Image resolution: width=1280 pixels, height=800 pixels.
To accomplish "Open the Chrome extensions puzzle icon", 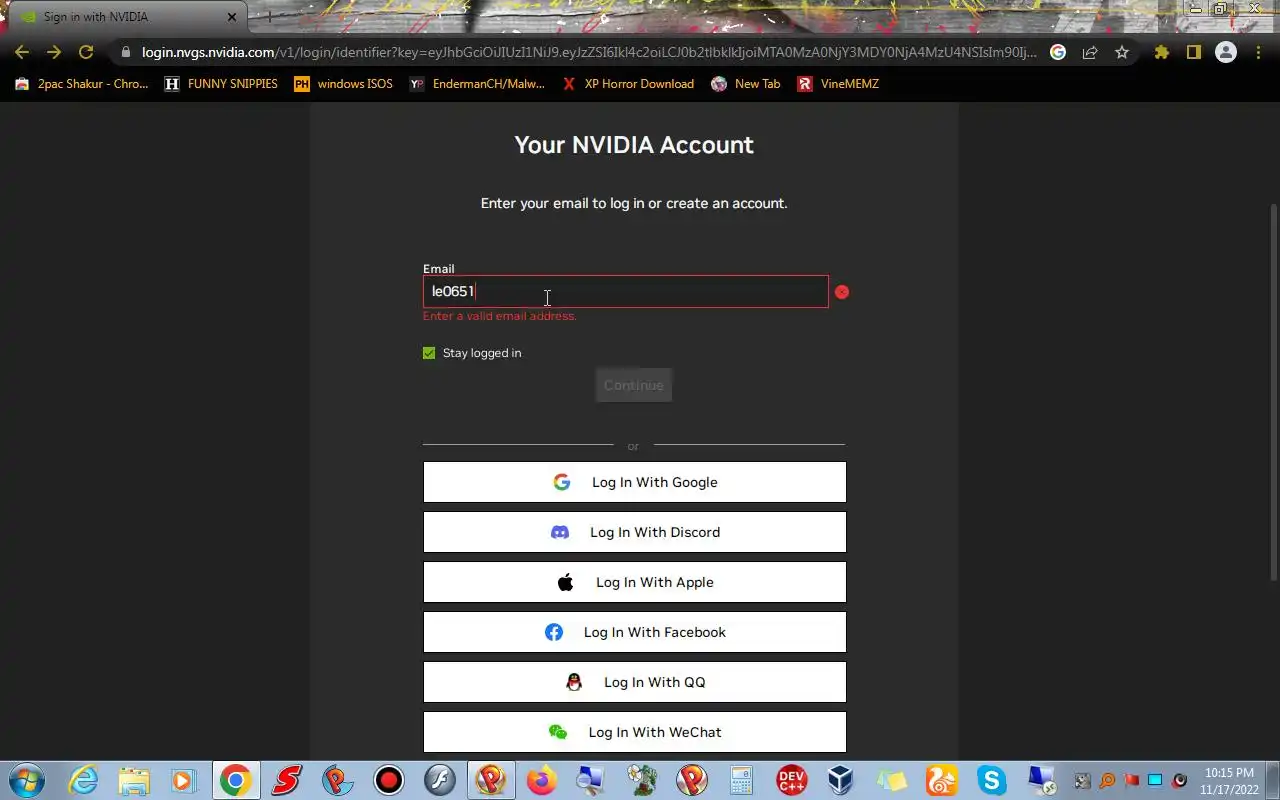I will [1162, 52].
